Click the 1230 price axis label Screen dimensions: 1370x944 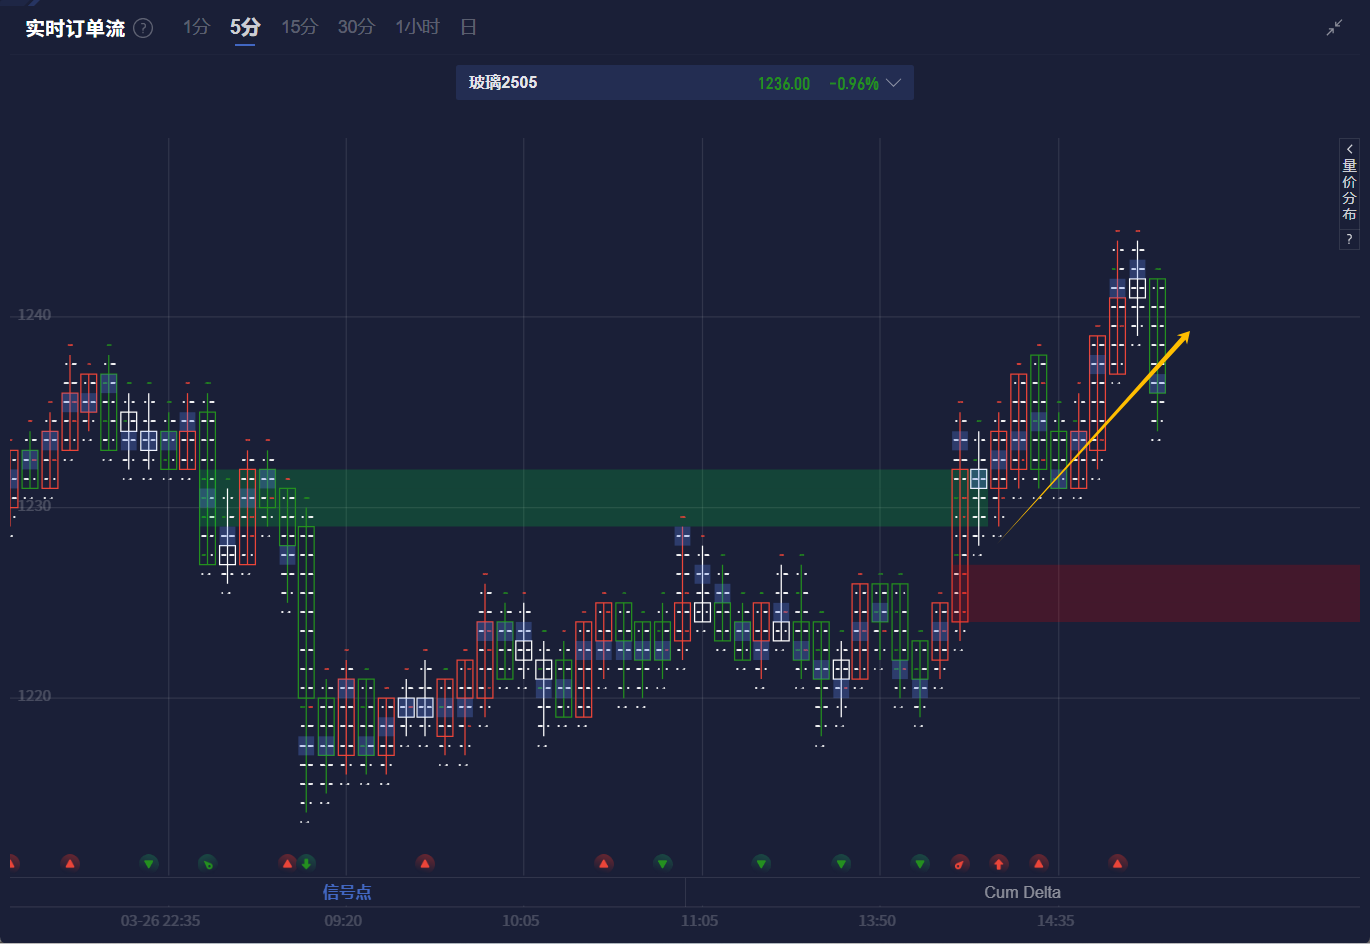(x=34, y=506)
